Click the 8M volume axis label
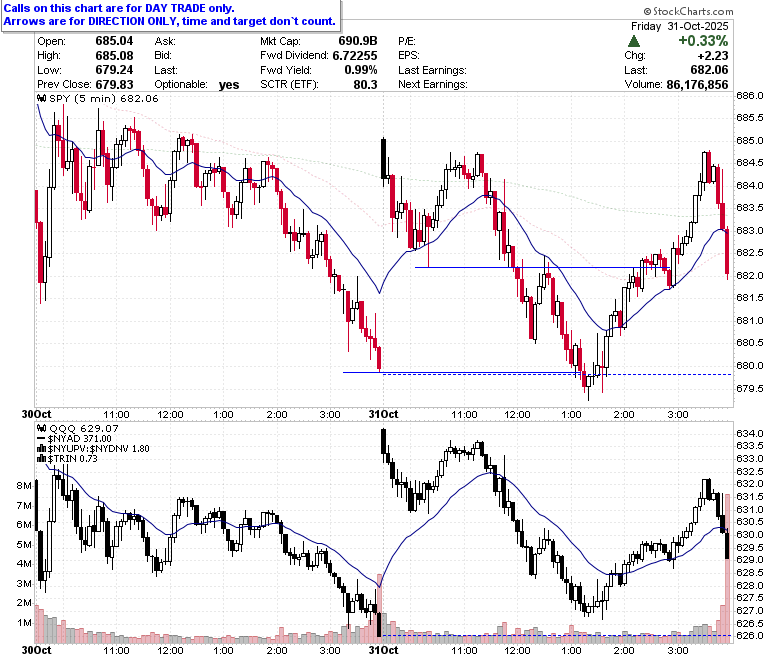This screenshot has height=659, width=780. pos(24,485)
